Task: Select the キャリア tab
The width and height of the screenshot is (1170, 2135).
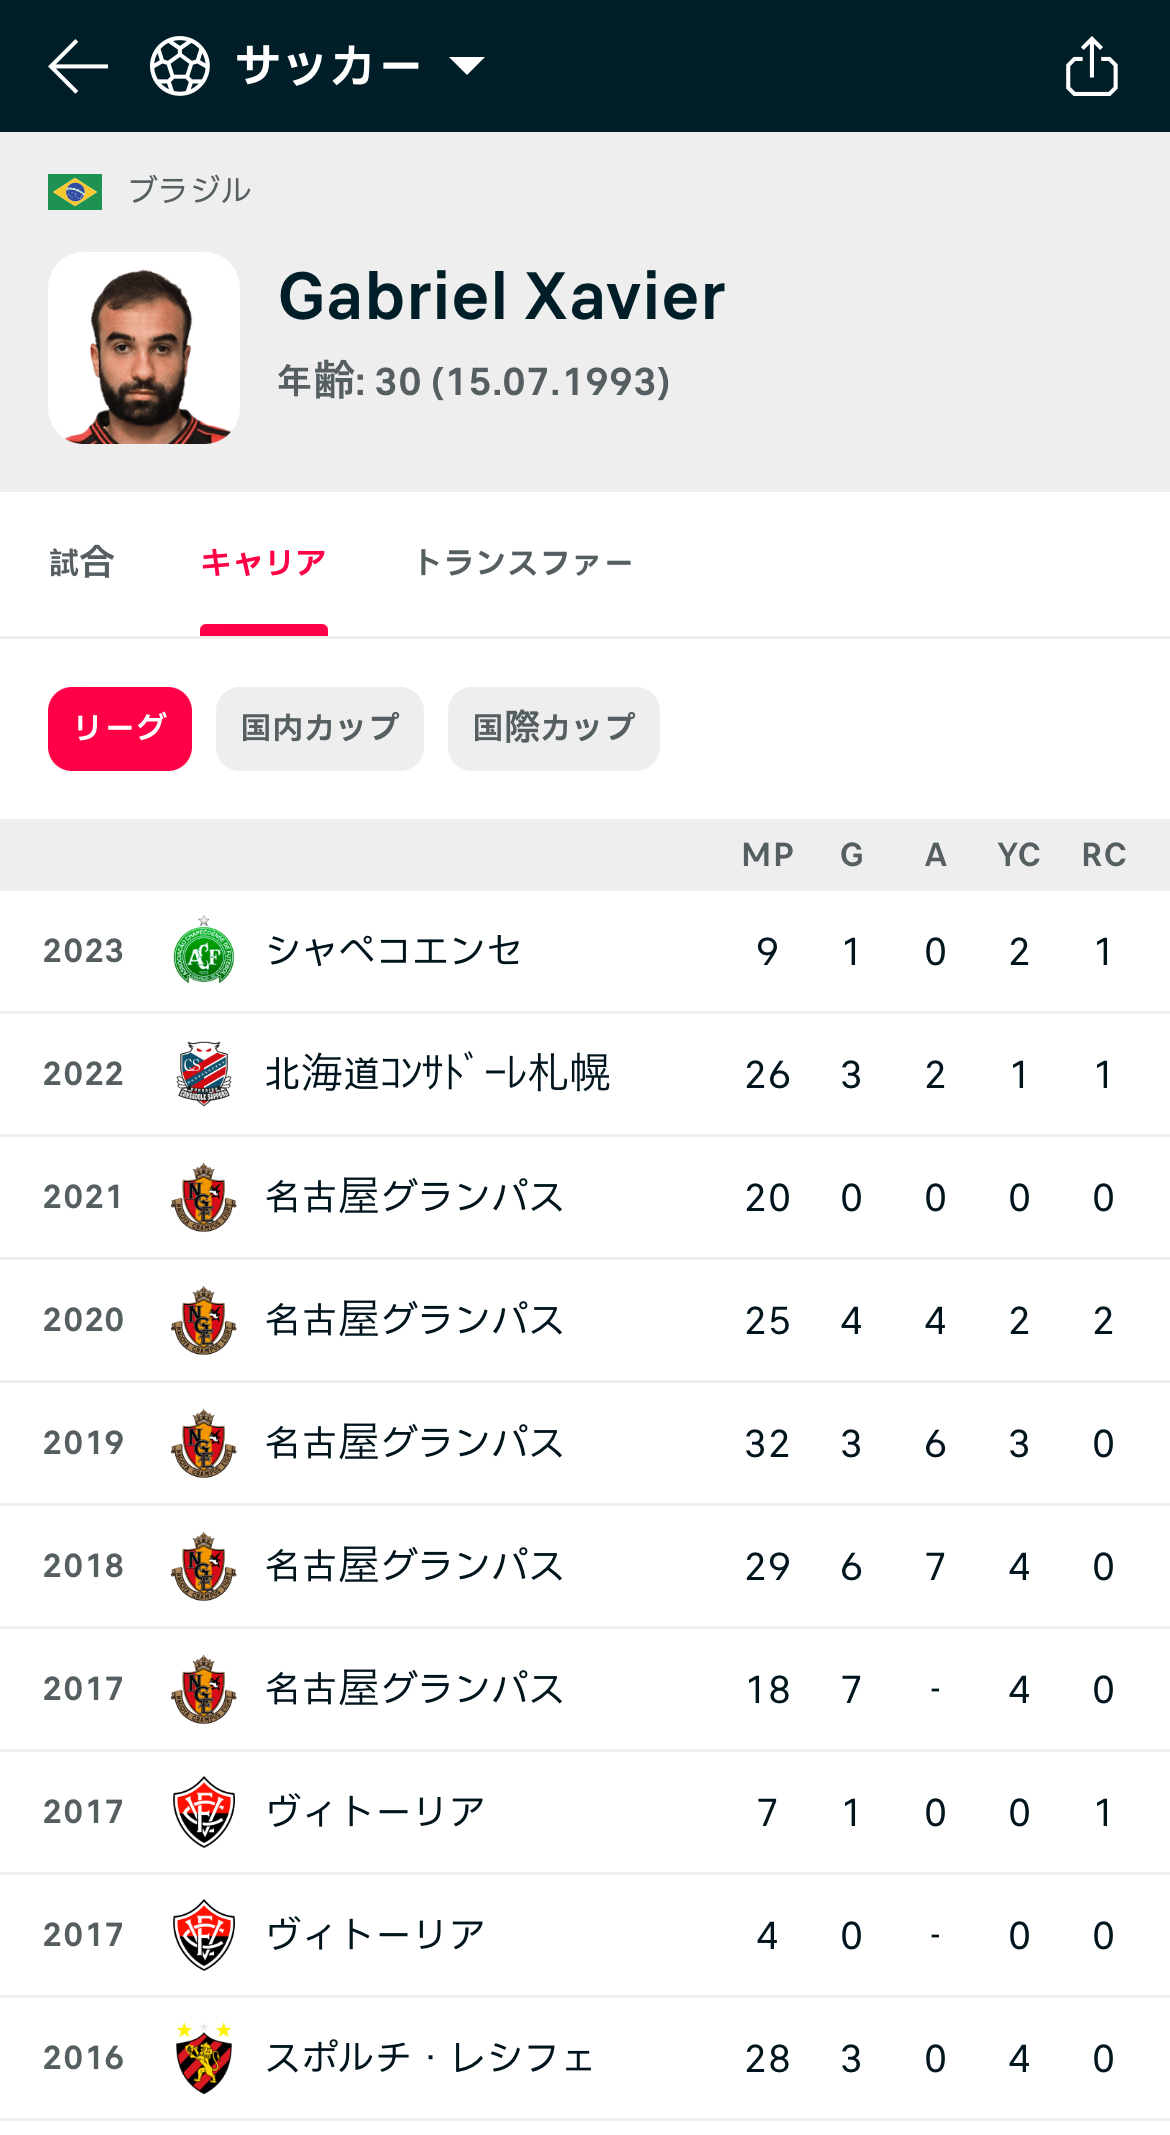Action: 264,563
